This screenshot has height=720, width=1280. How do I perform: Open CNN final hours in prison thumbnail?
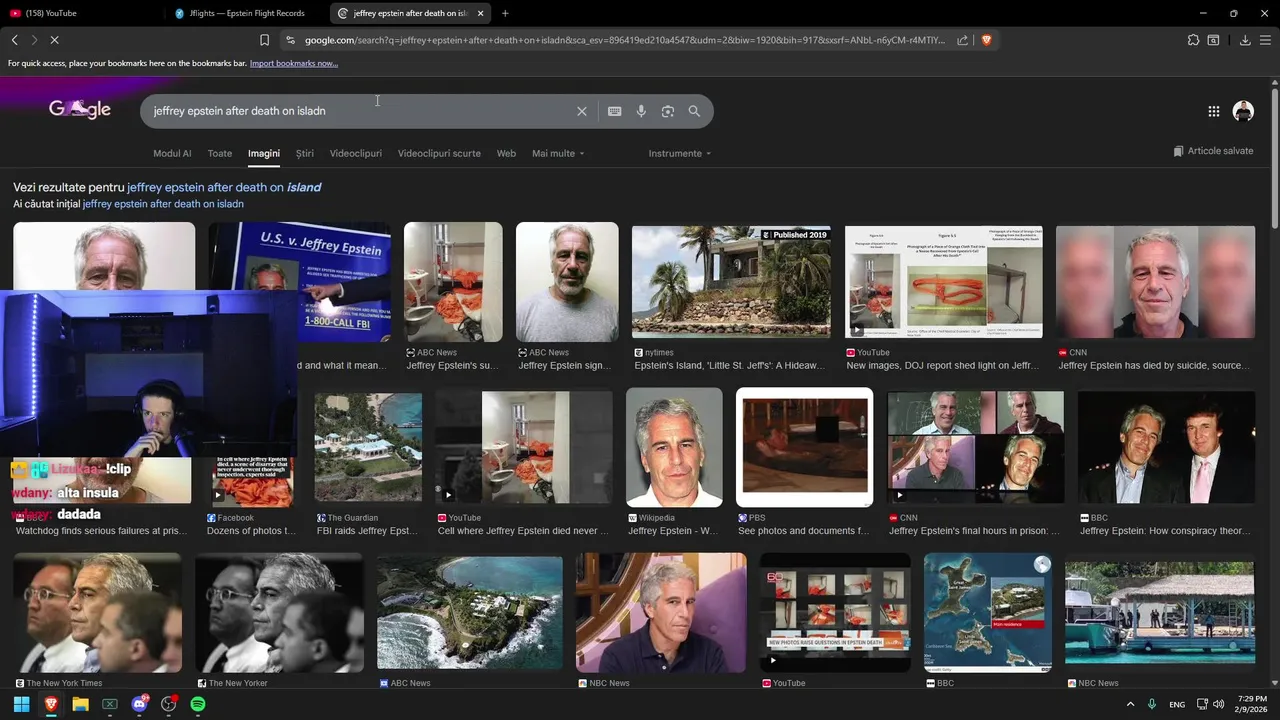[x=976, y=447]
